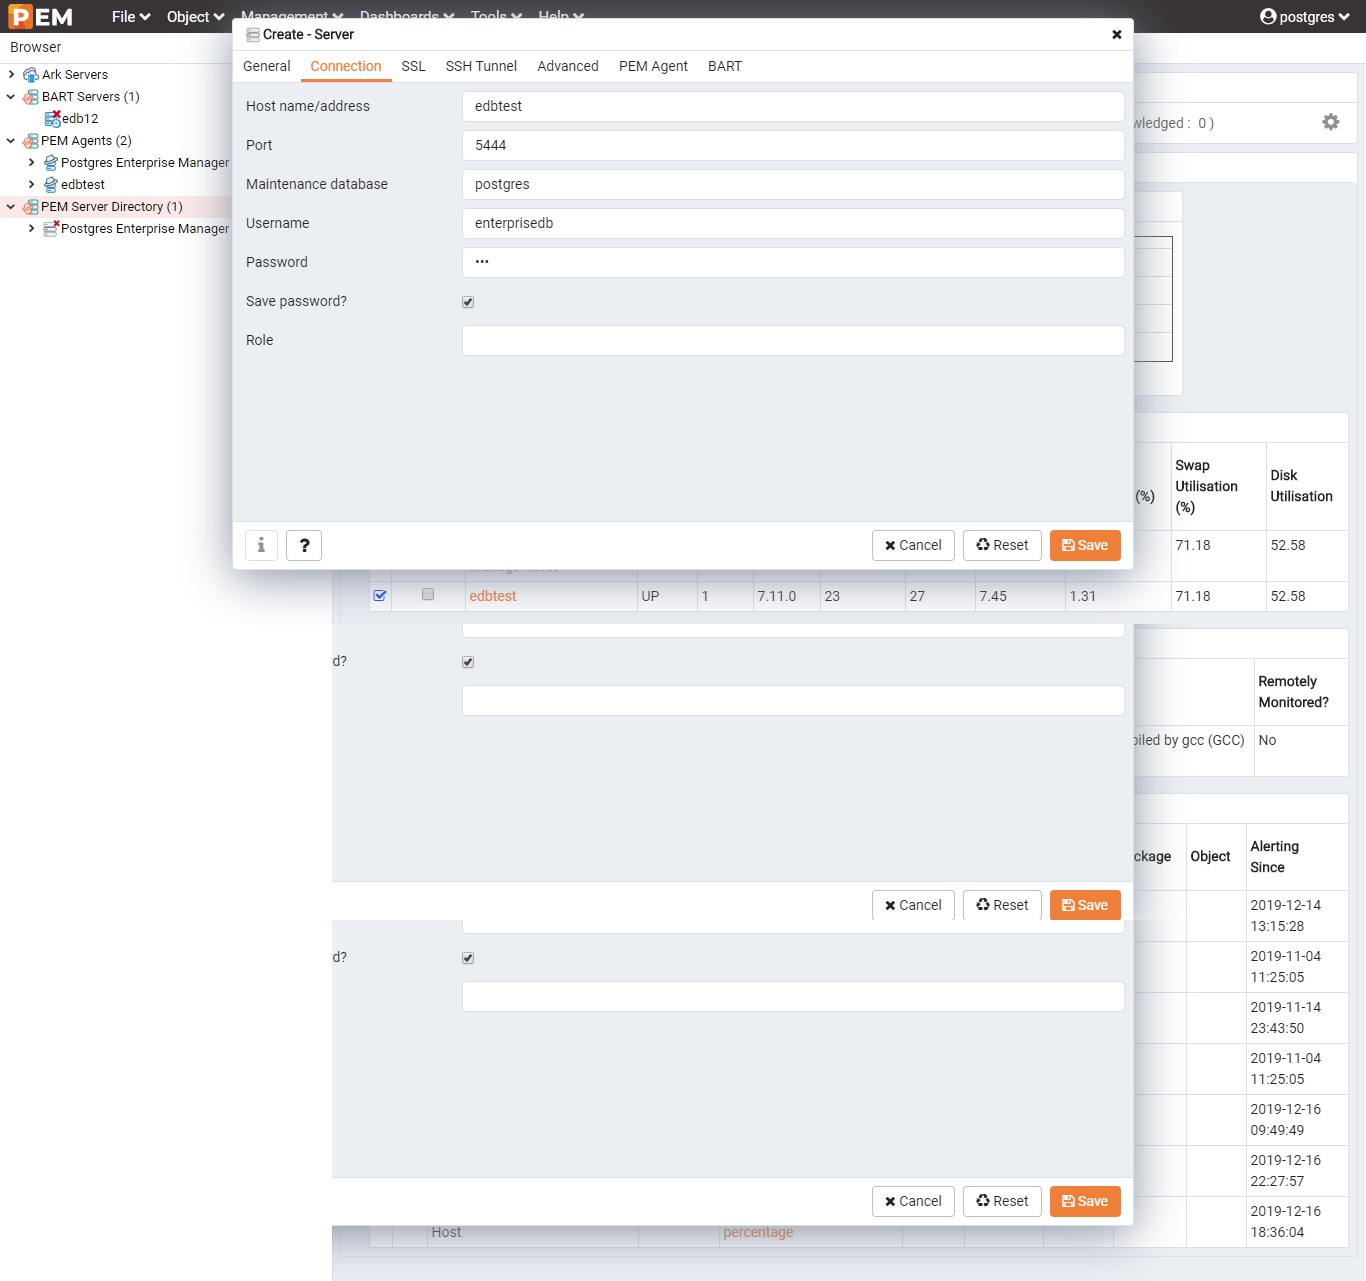Click the edbtest agent icon in tree
This screenshot has height=1281, width=1366.
tap(51, 185)
